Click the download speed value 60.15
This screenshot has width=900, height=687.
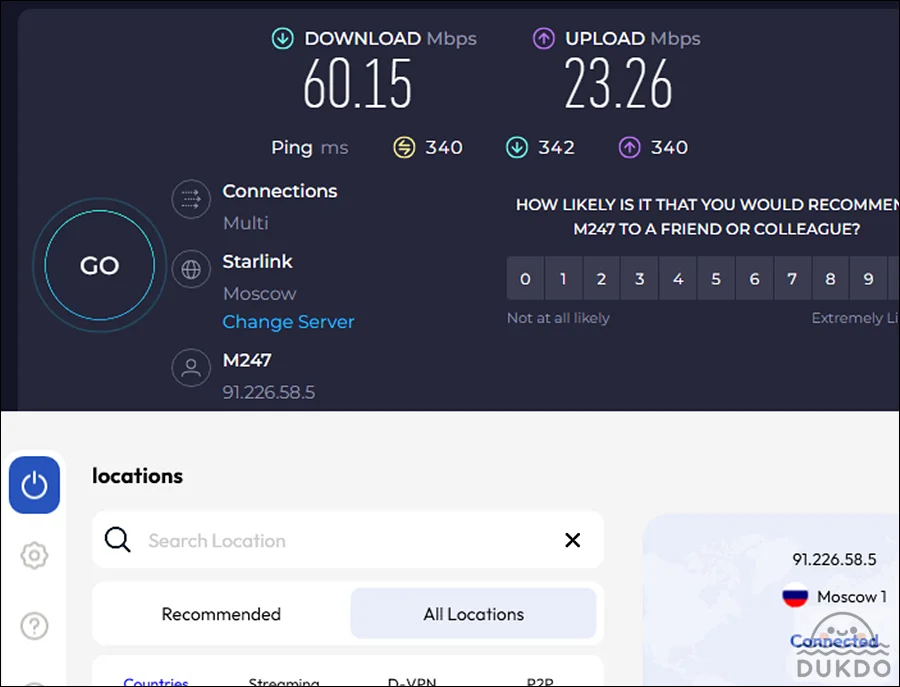358,84
